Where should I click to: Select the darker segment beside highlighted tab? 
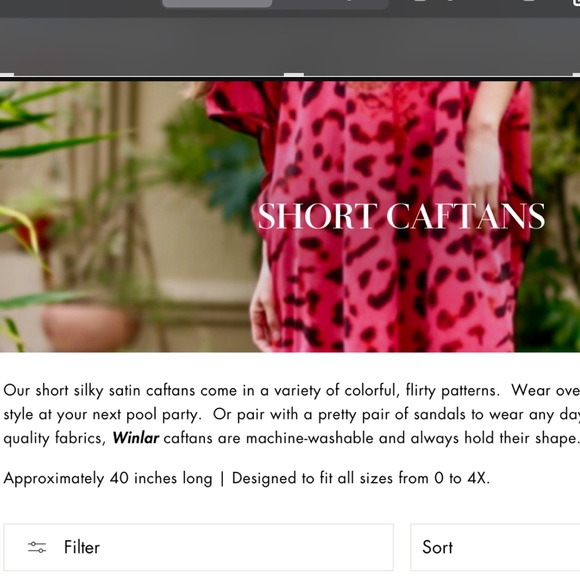pyautogui.click(x=330, y=4)
